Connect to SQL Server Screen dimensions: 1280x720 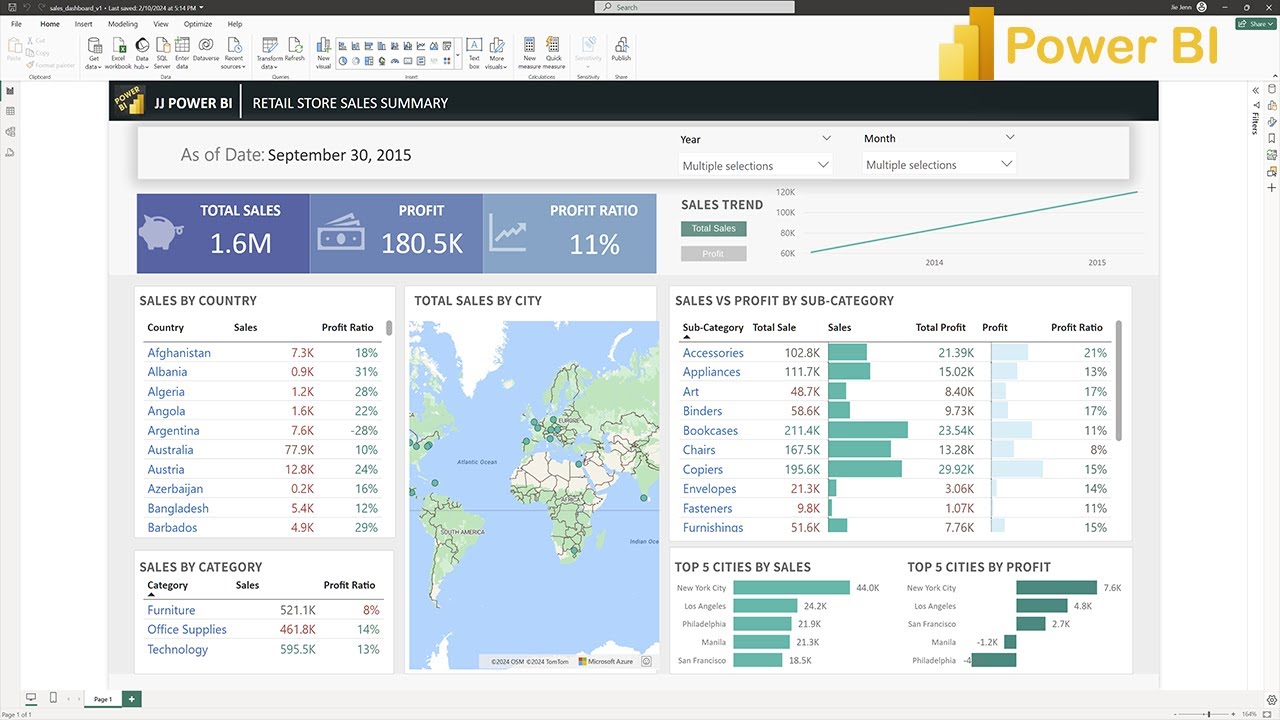[162, 53]
